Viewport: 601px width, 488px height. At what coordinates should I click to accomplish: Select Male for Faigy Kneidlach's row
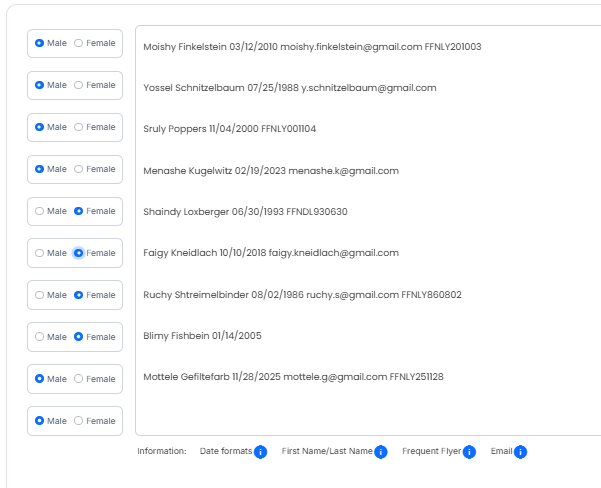(39, 253)
